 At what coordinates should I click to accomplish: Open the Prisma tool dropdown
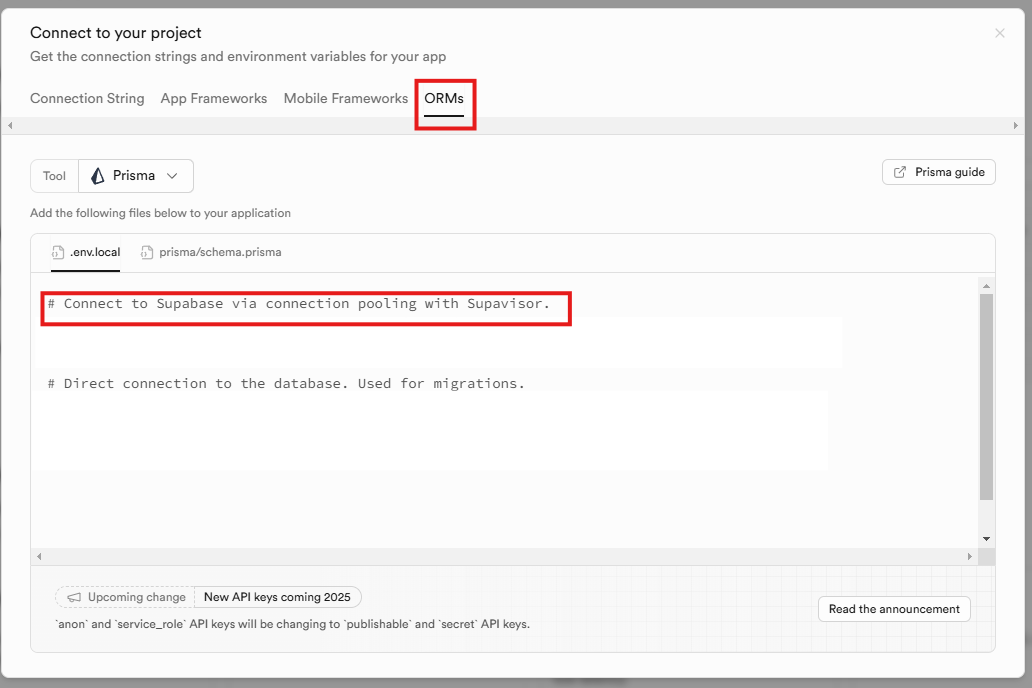(136, 176)
